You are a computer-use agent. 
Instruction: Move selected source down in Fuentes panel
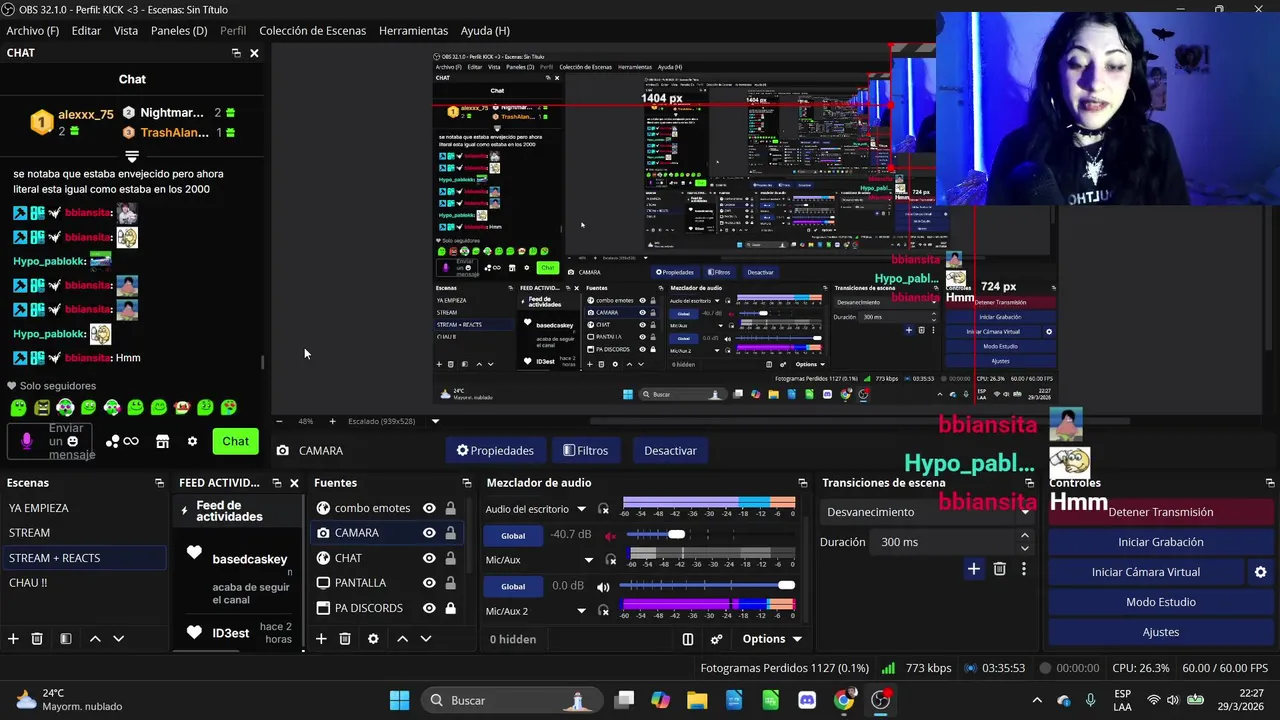(425, 639)
